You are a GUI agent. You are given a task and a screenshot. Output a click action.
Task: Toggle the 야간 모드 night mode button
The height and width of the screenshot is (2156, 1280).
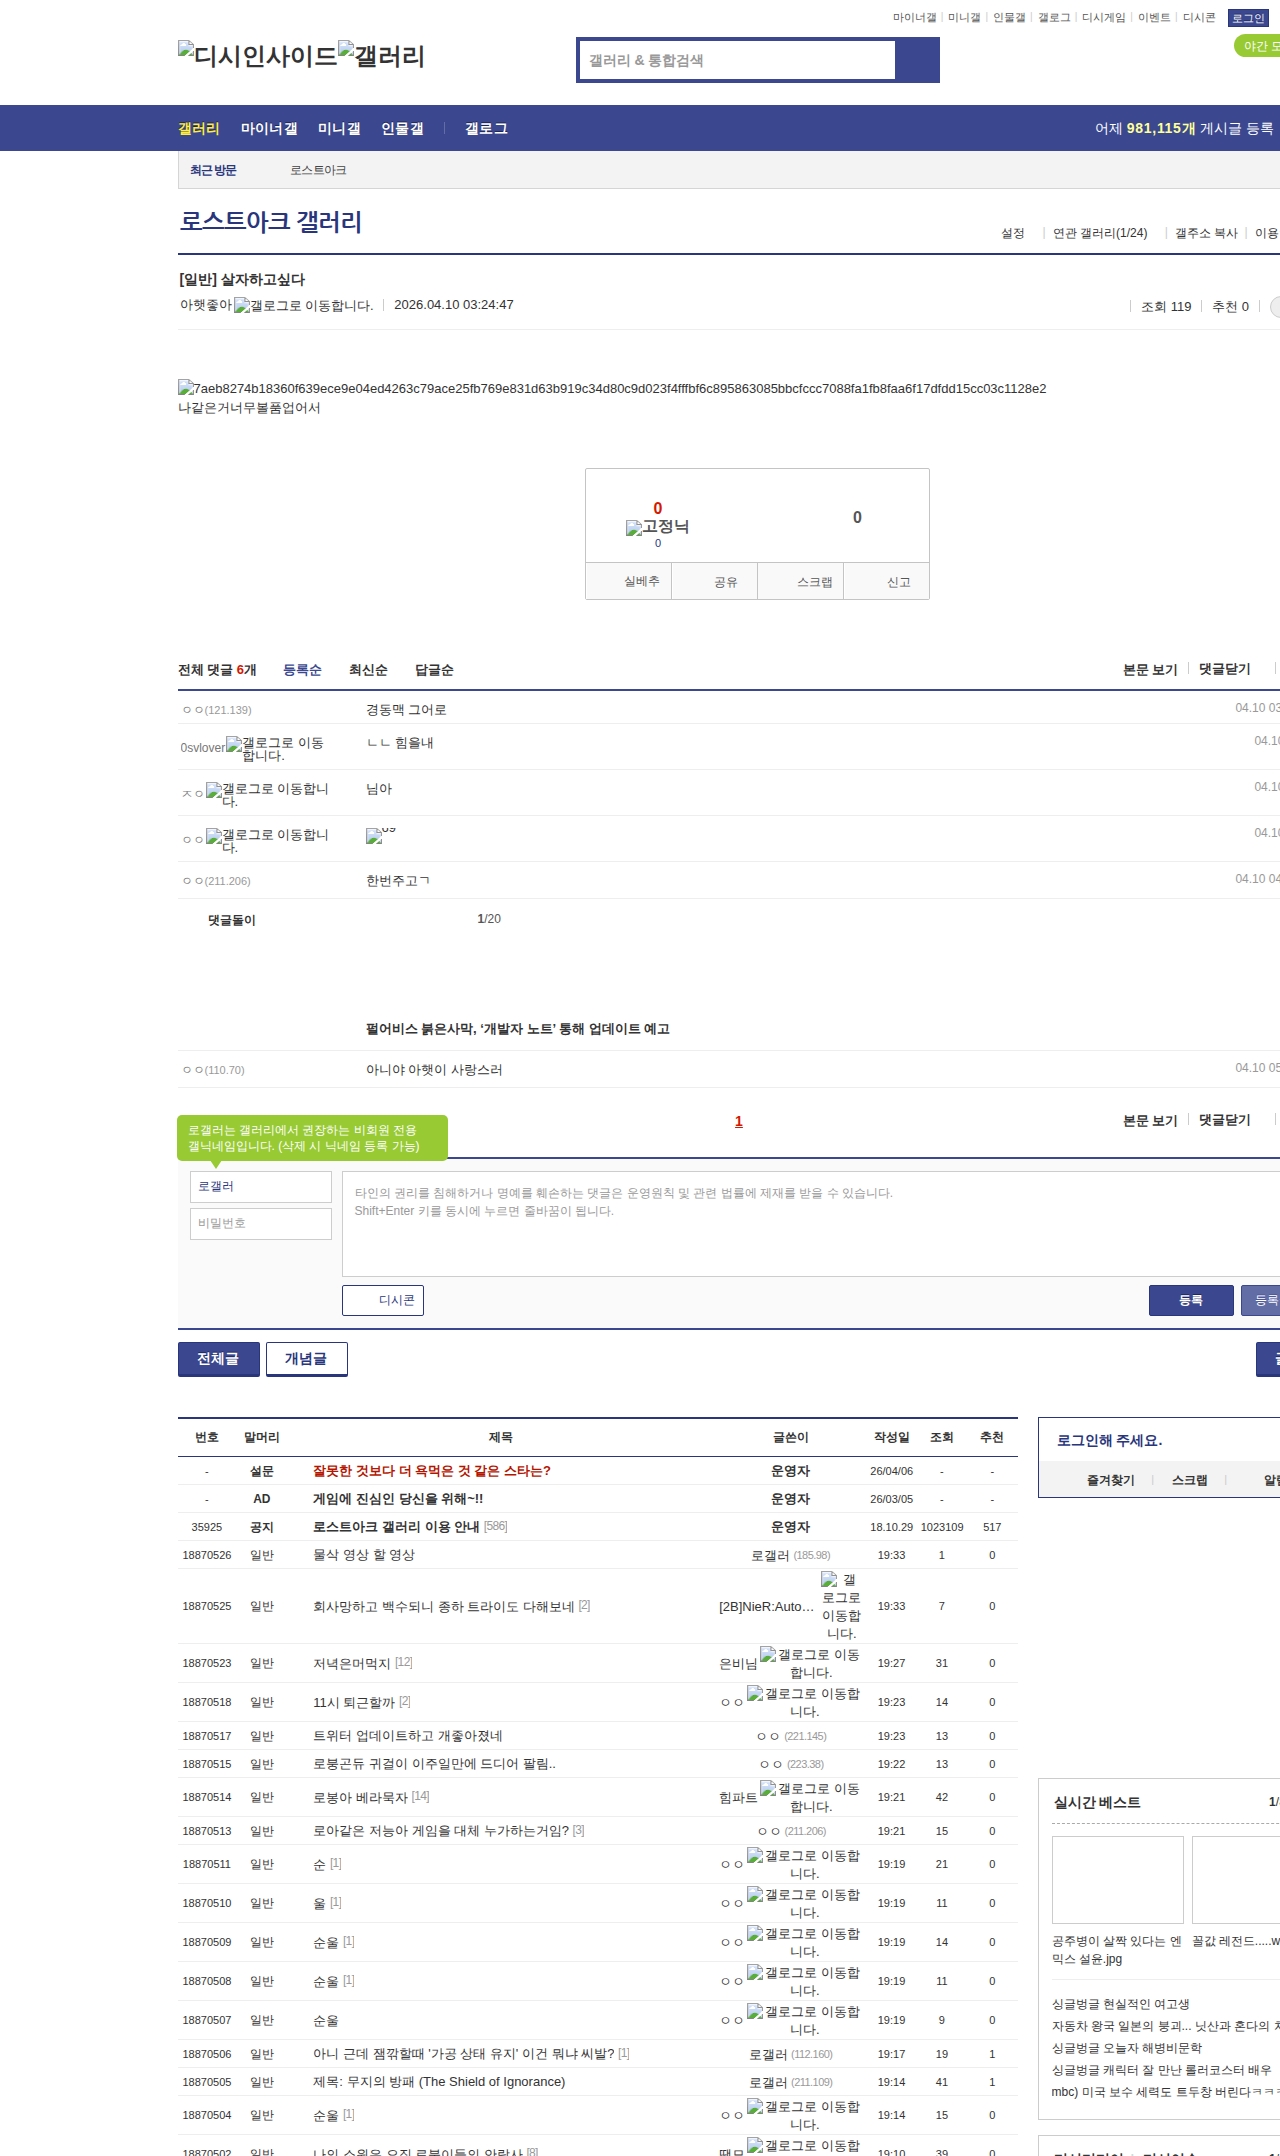pos(1258,46)
